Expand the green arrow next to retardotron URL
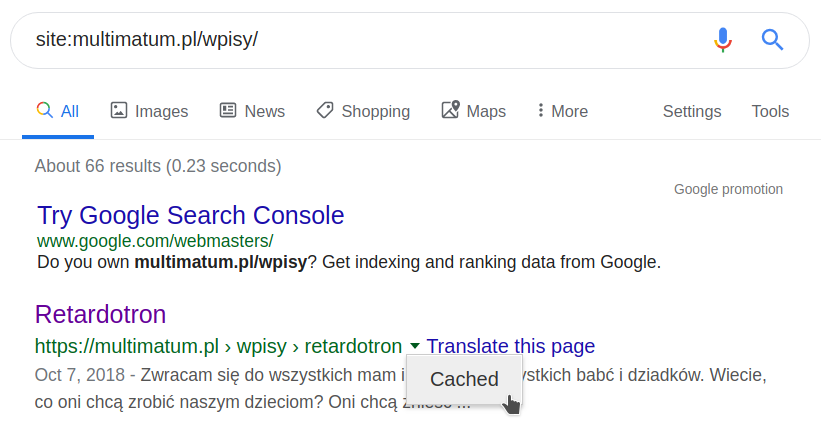The width and height of the screenshot is (821, 428). (415, 347)
